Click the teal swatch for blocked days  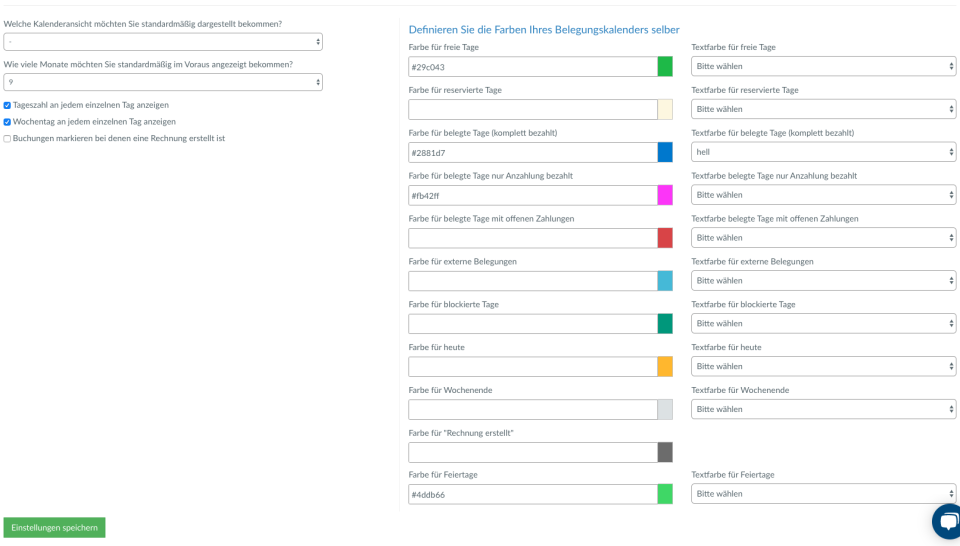tap(665, 324)
